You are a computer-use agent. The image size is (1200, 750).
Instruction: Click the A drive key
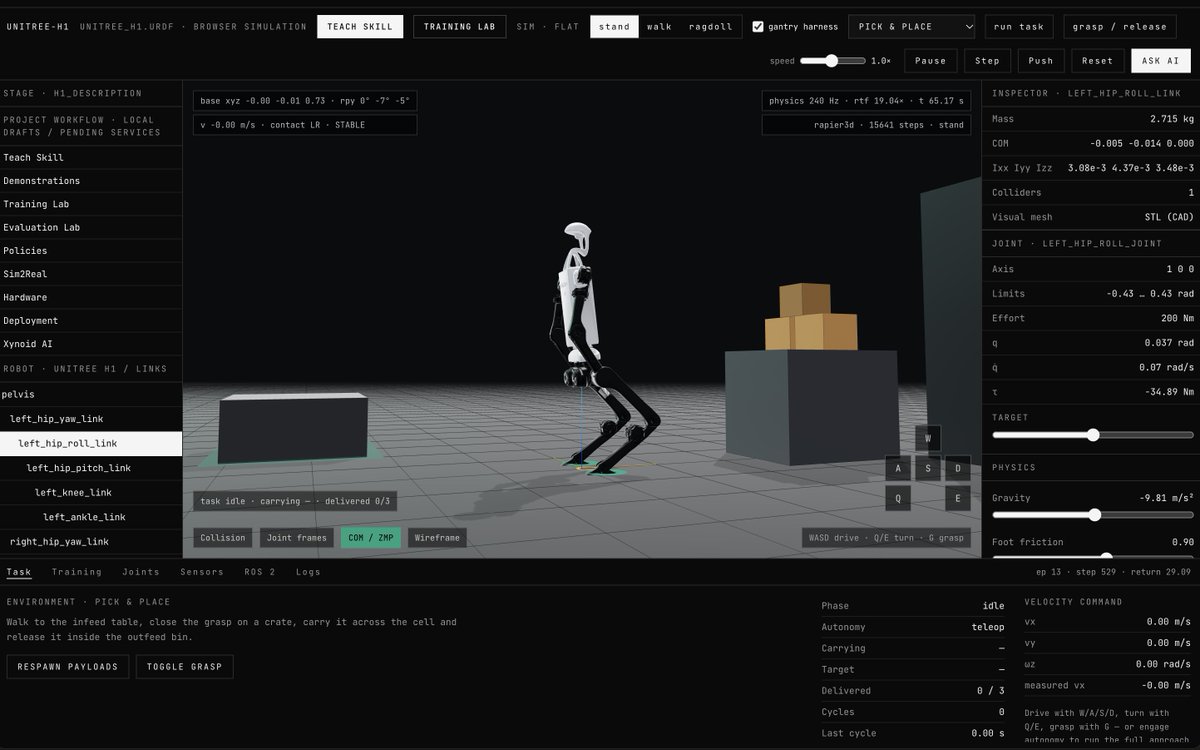click(x=898, y=468)
